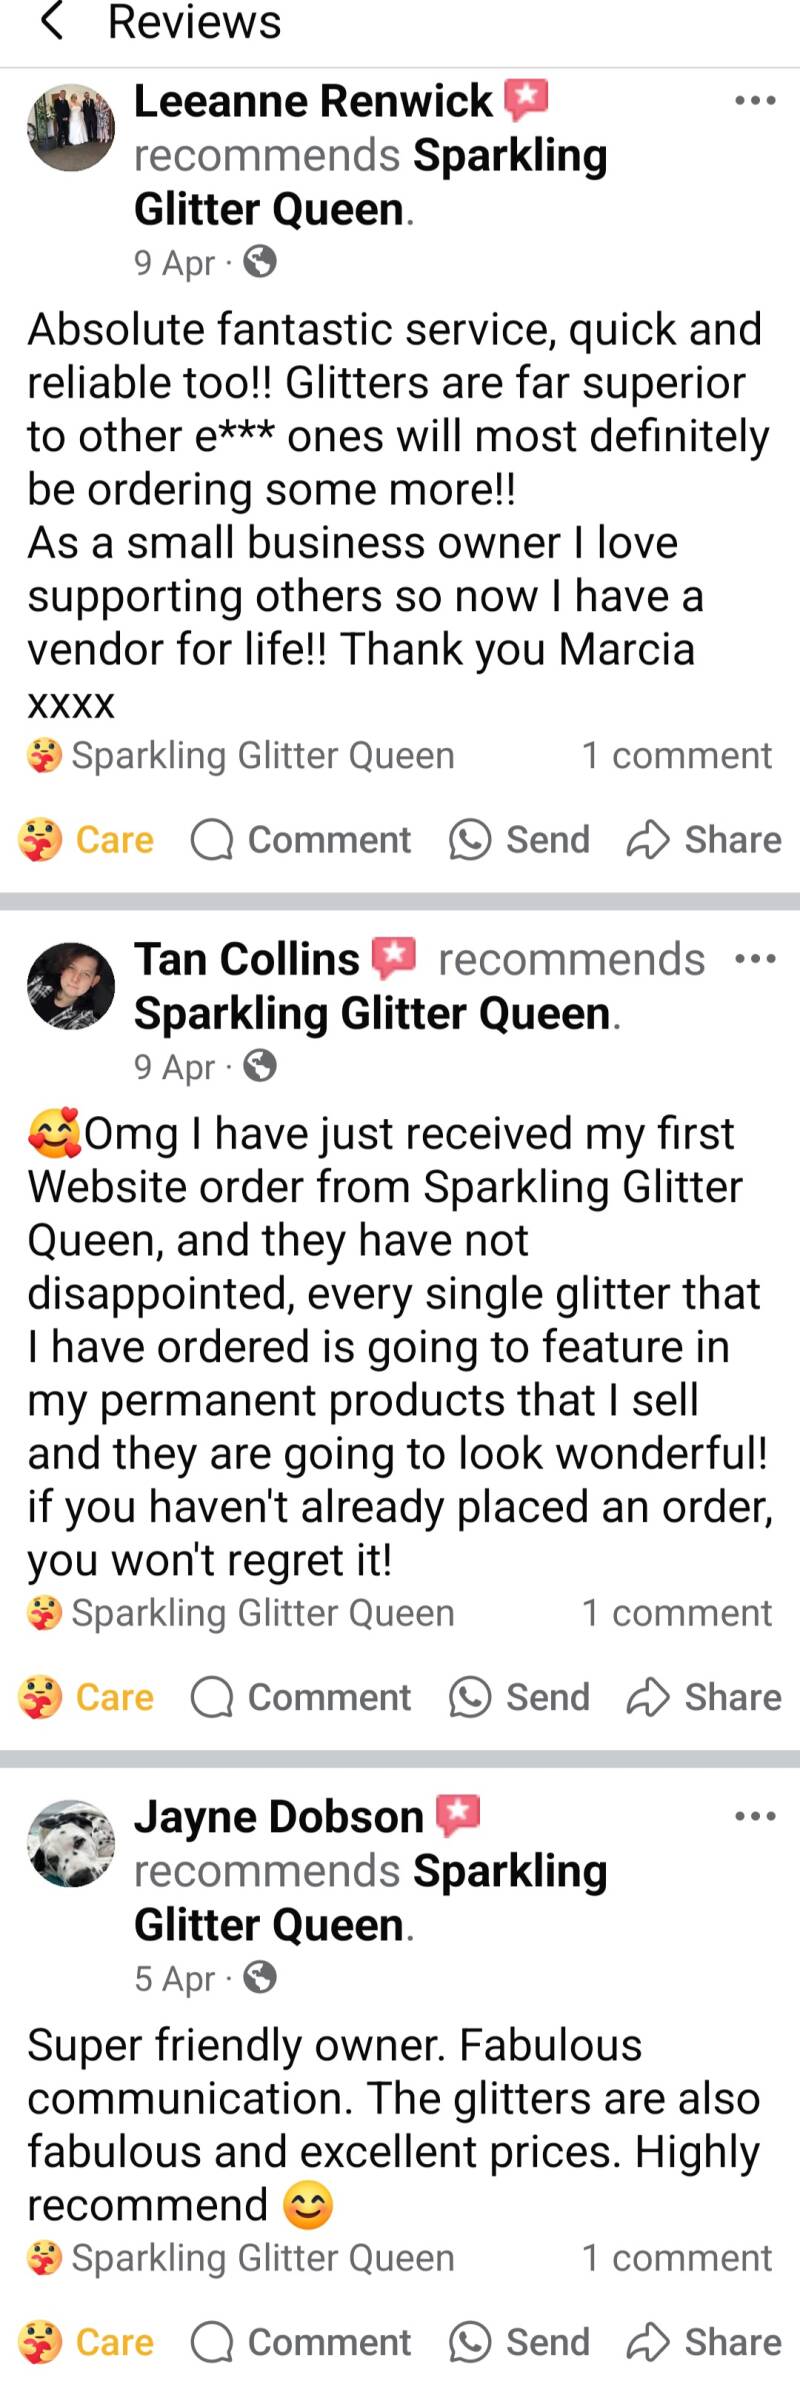
Task: Open options menu on Leeanne Renwick's review
Action: 755,100
